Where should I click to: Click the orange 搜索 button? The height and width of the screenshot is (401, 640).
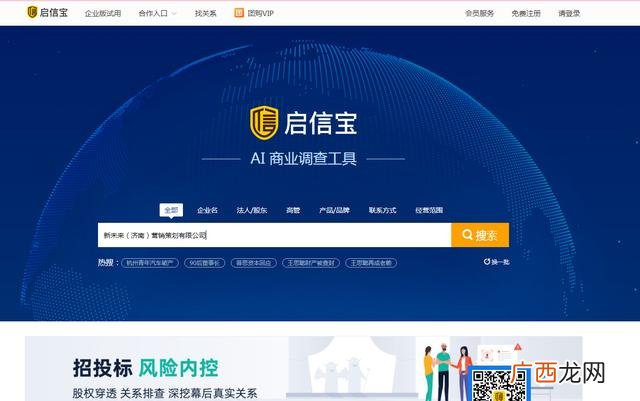(x=480, y=235)
